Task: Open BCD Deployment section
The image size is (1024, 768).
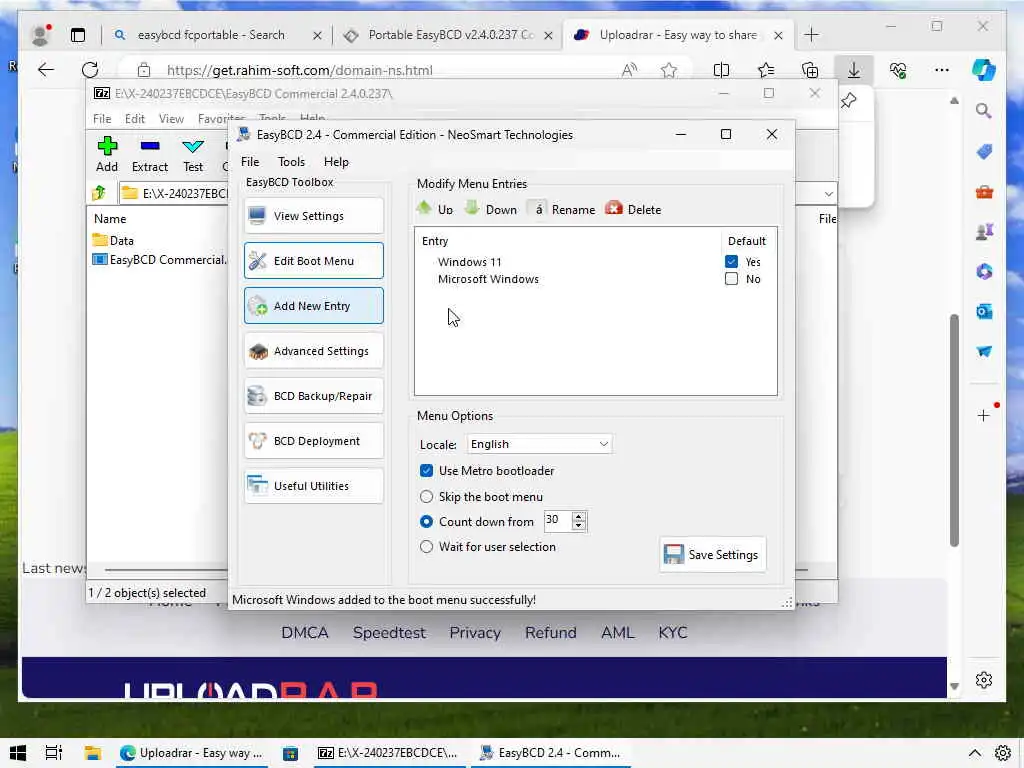Action: 313,441
